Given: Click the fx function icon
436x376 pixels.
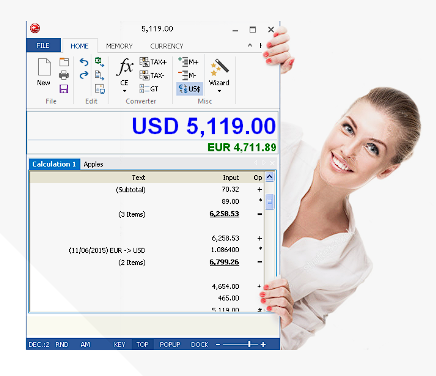Looking at the screenshot, I should 125,67.
